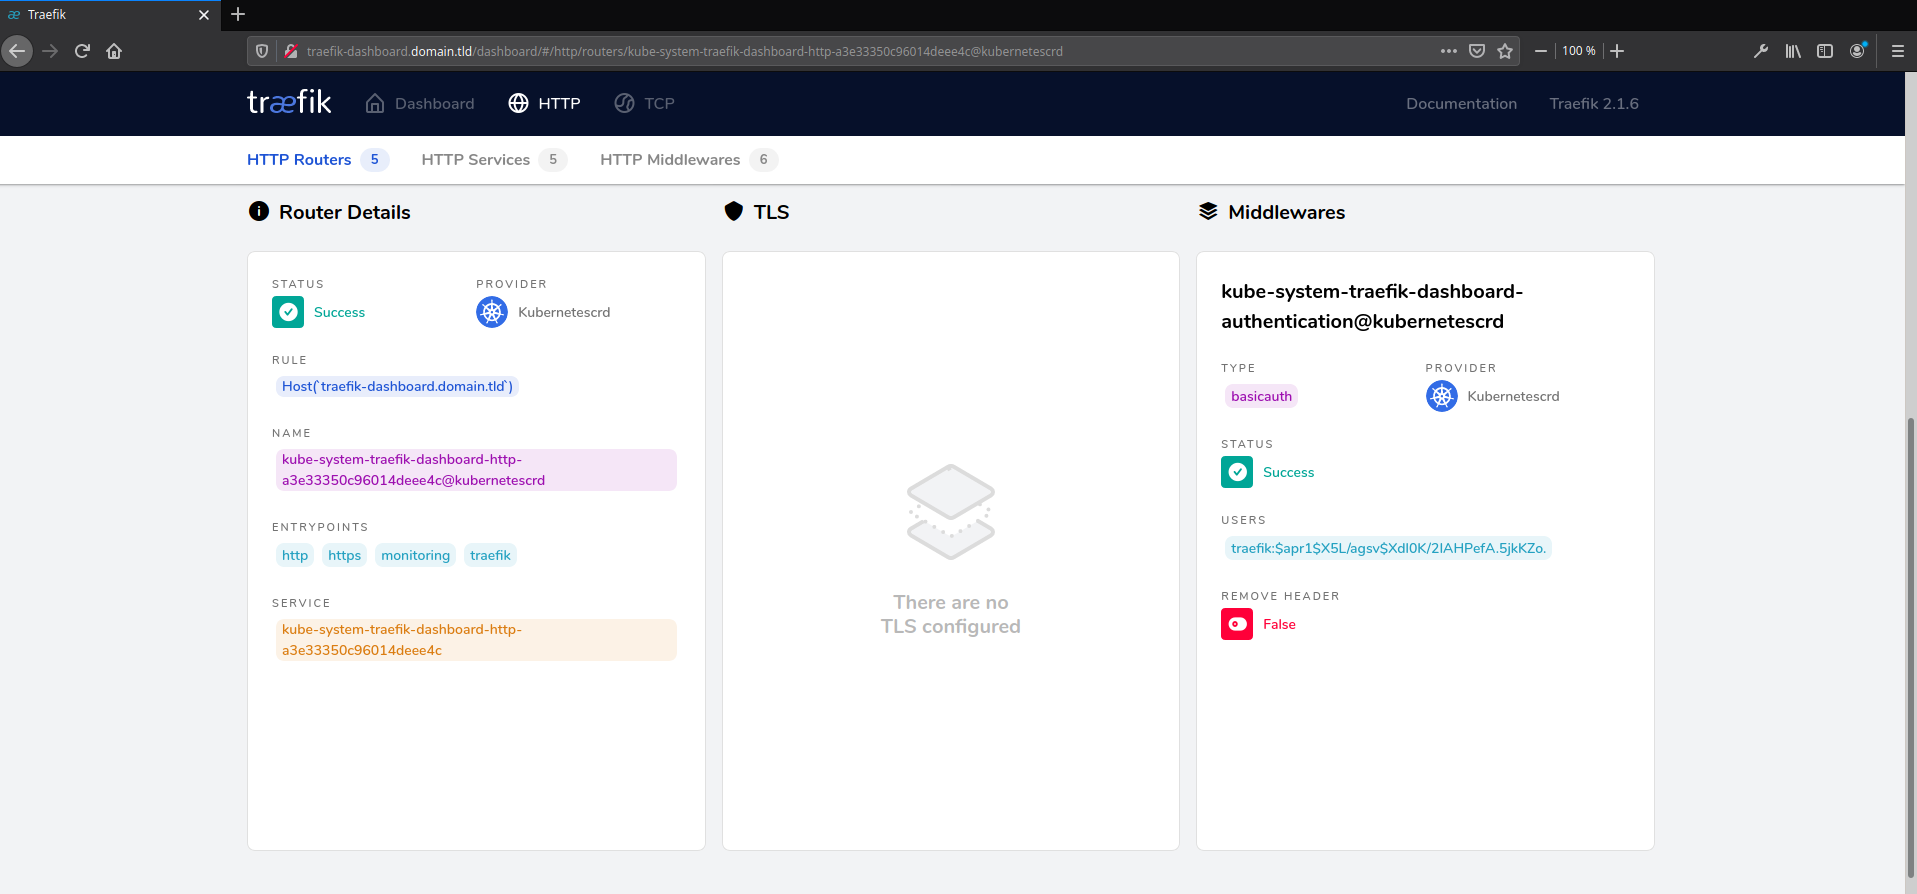Viewport: 1917px width, 894px height.
Task: Open the browser library icon
Action: point(1793,51)
